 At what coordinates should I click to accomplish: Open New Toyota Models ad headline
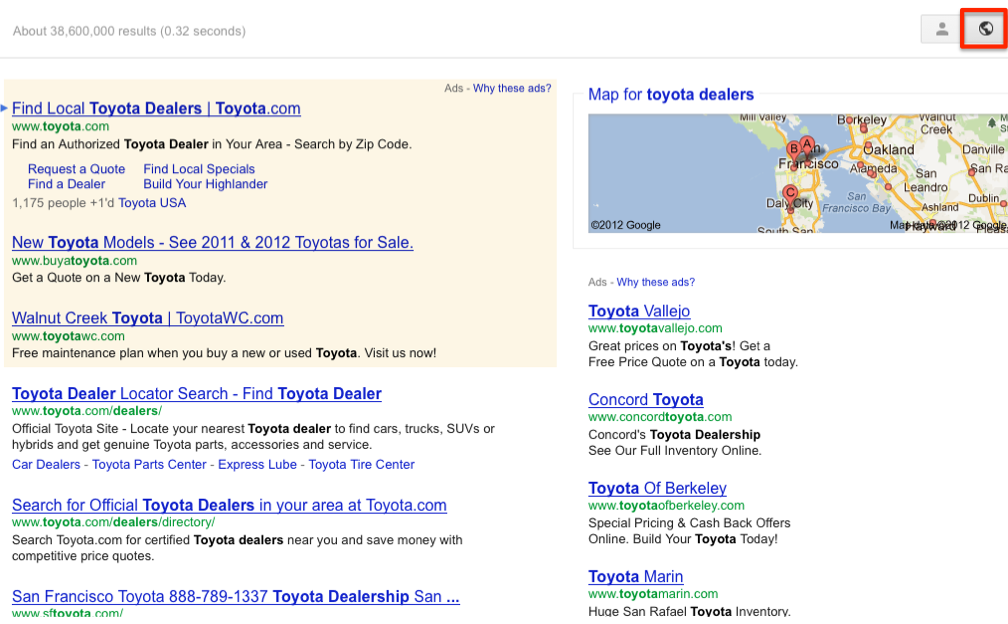click(x=213, y=243)
